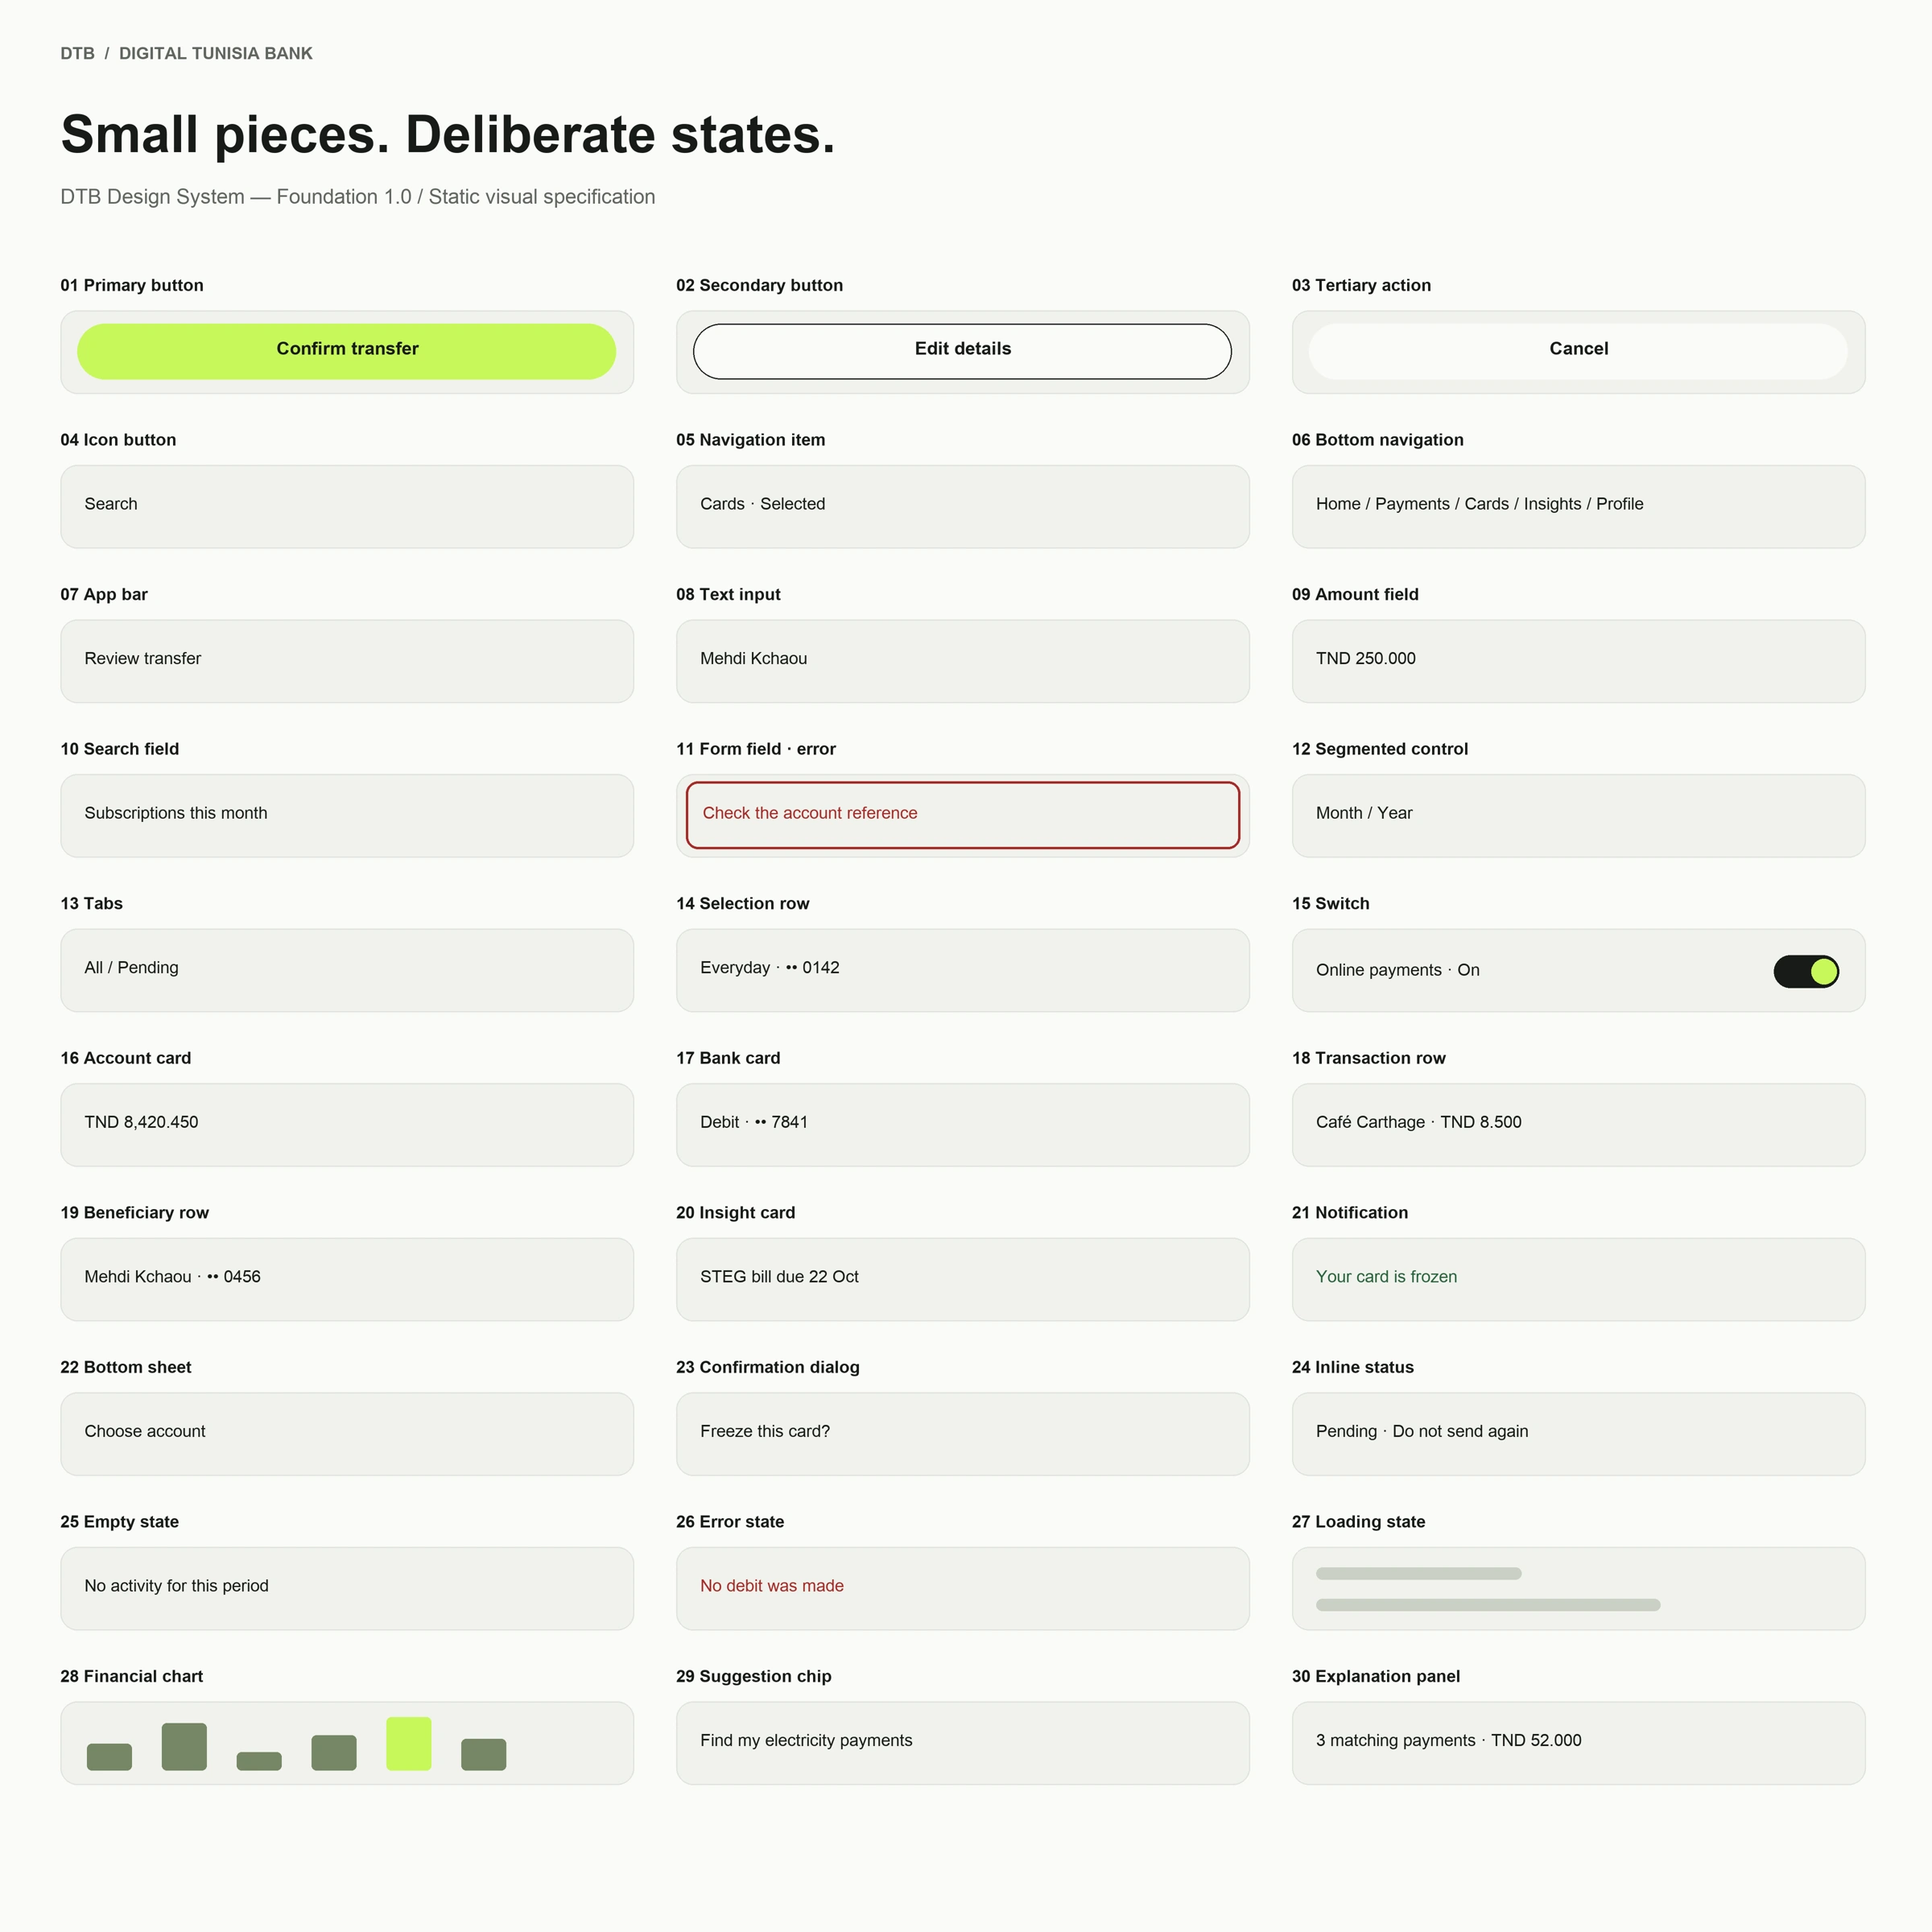This screenshot has width=1932, height=1932.
Task: Select the Cards · Selected navigation item
Action: coord(962,506)
